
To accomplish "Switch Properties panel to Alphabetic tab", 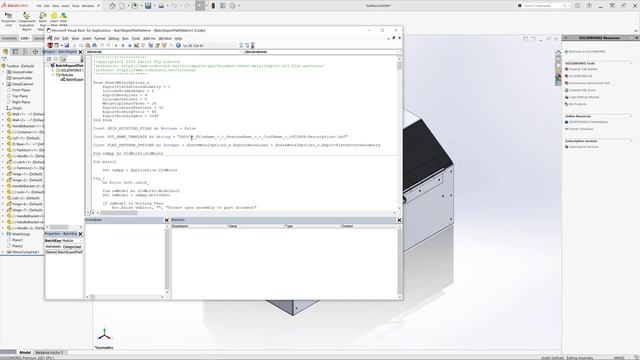I will [53, 247].
